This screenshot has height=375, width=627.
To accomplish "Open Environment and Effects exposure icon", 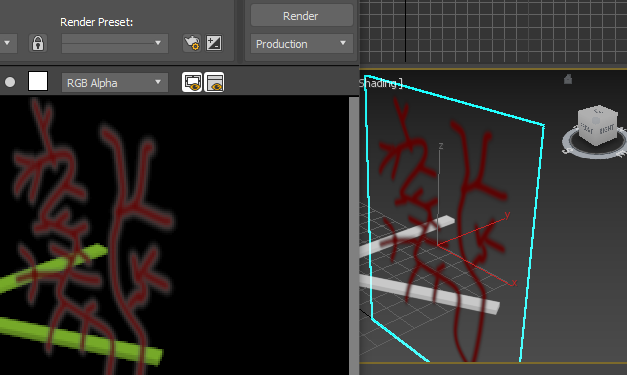I will tap(214, 43).
